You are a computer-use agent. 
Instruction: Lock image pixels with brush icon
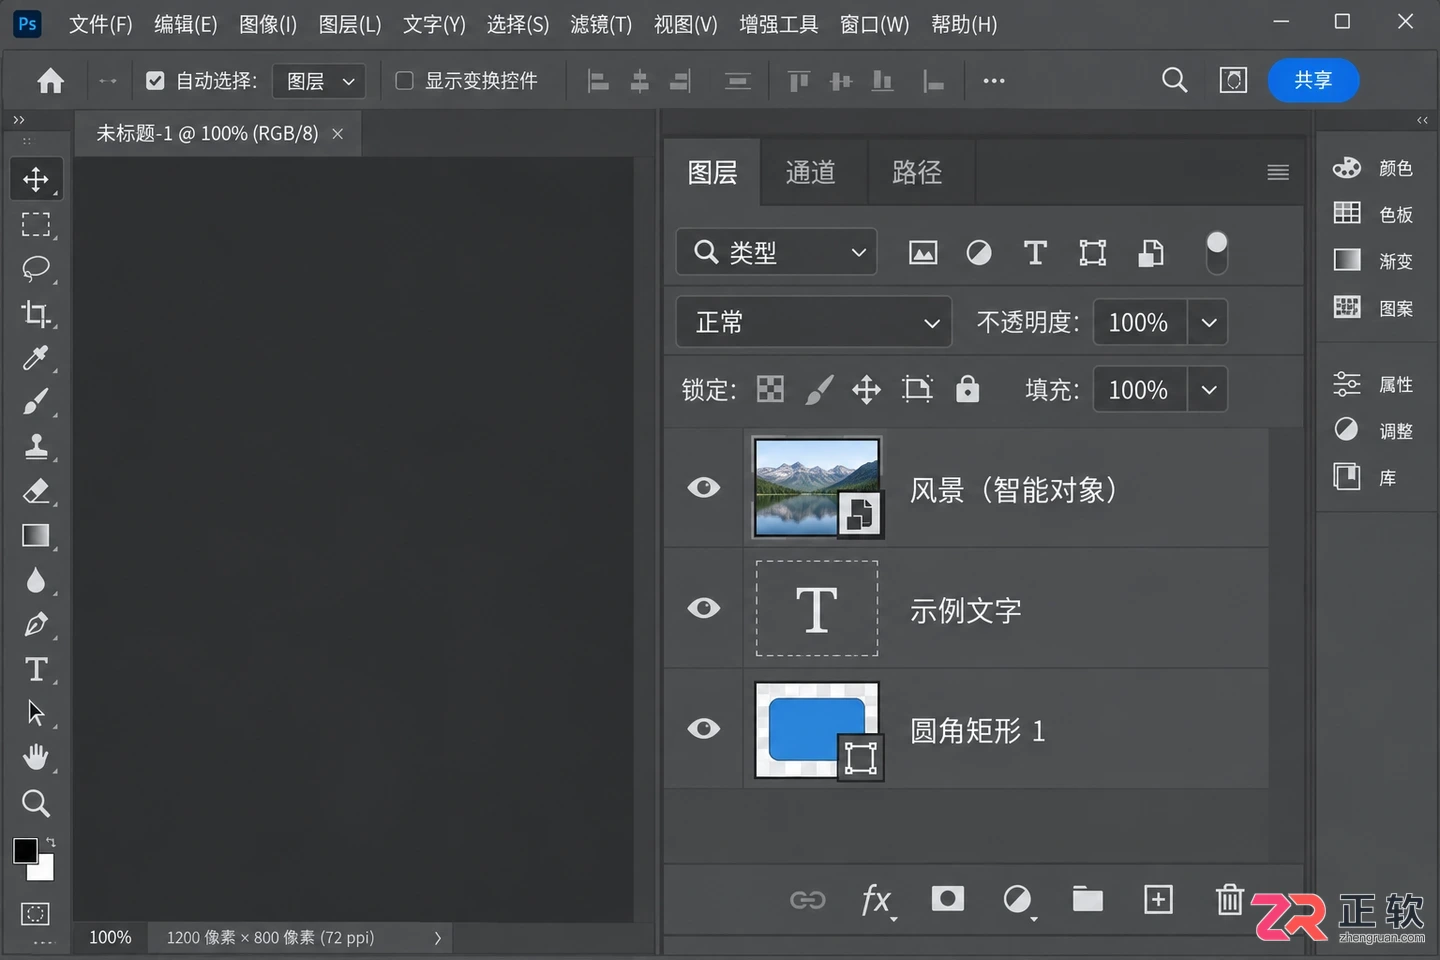coord(819,389)
